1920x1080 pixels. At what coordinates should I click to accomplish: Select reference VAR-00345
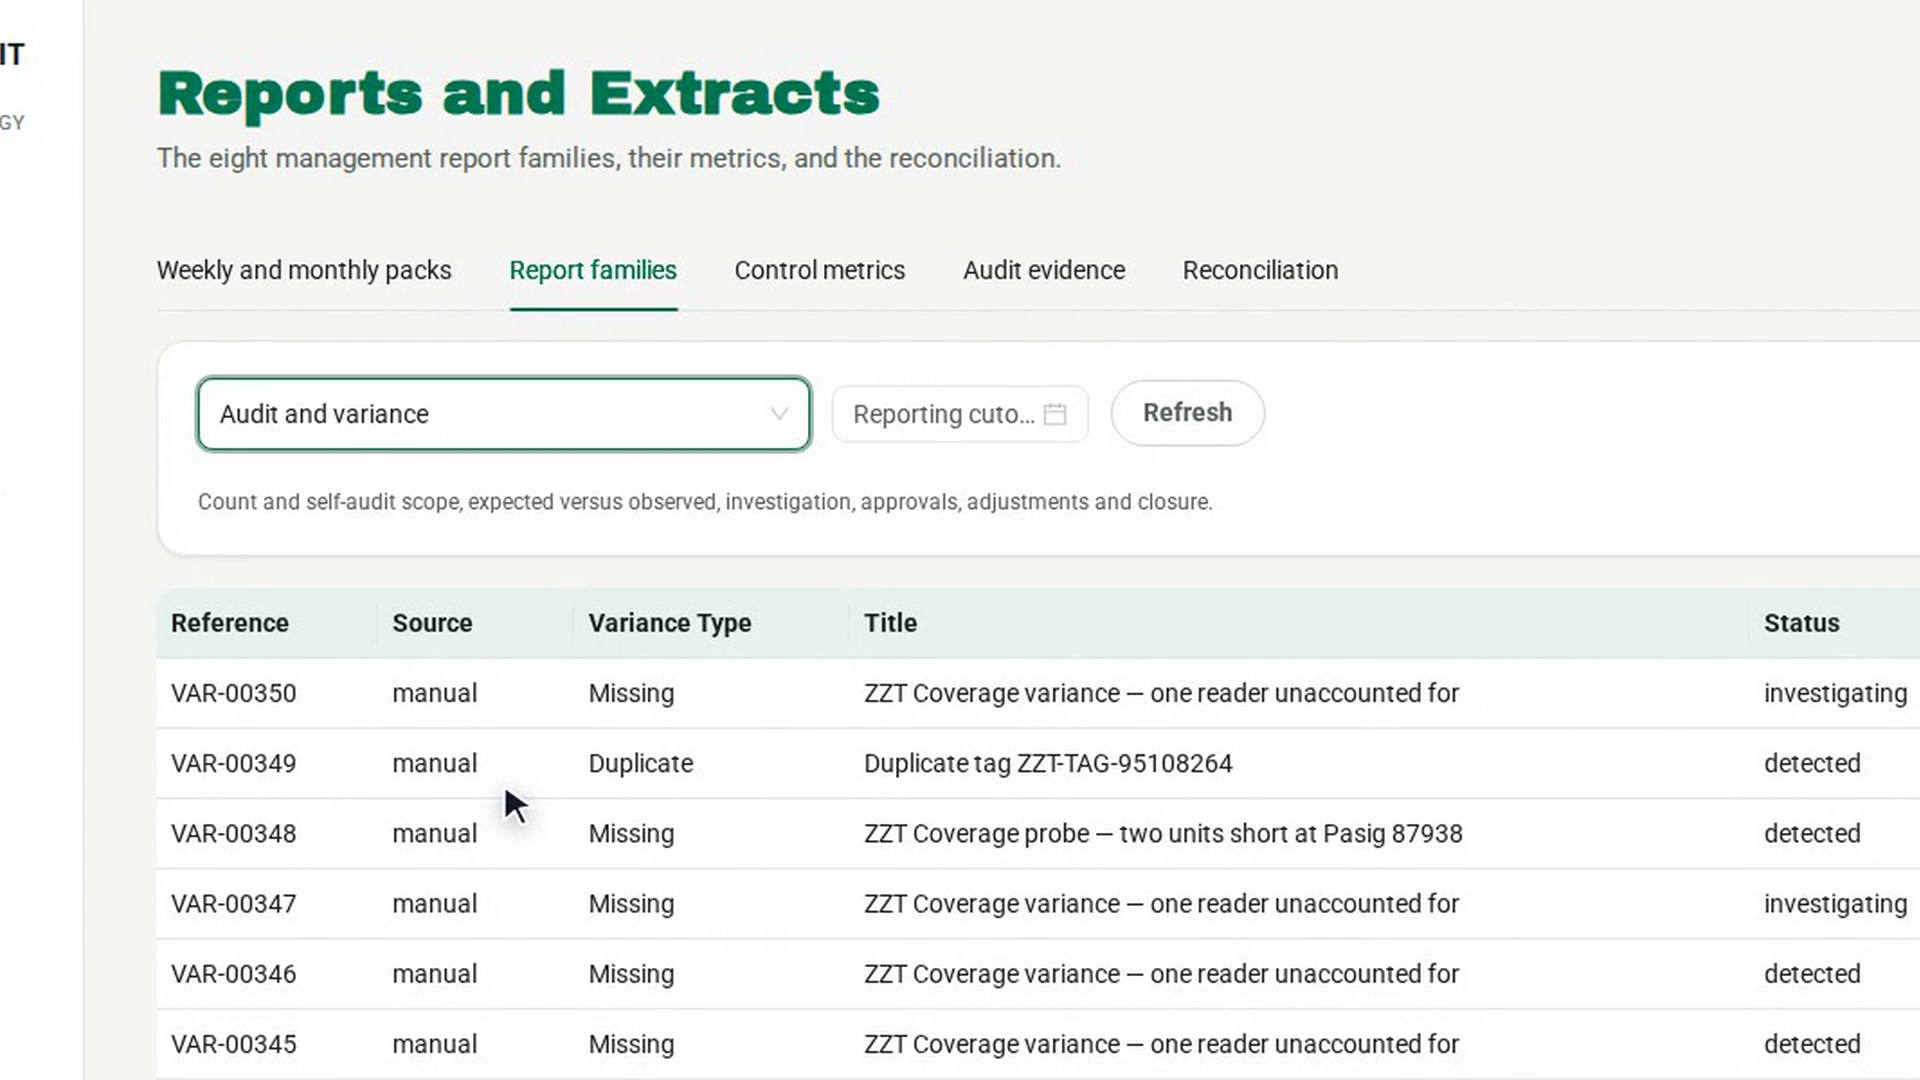pos(234,1043)
